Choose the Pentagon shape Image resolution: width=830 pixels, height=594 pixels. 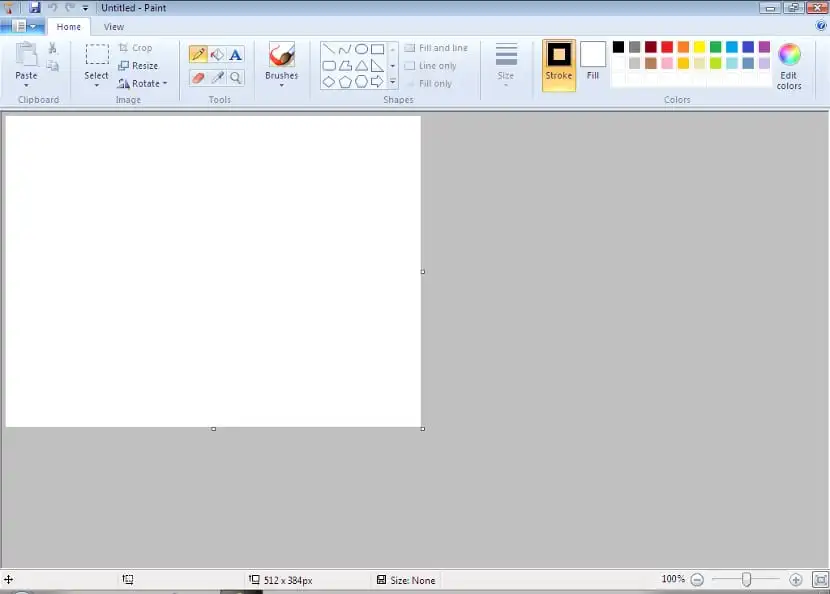tap(345, 82)
